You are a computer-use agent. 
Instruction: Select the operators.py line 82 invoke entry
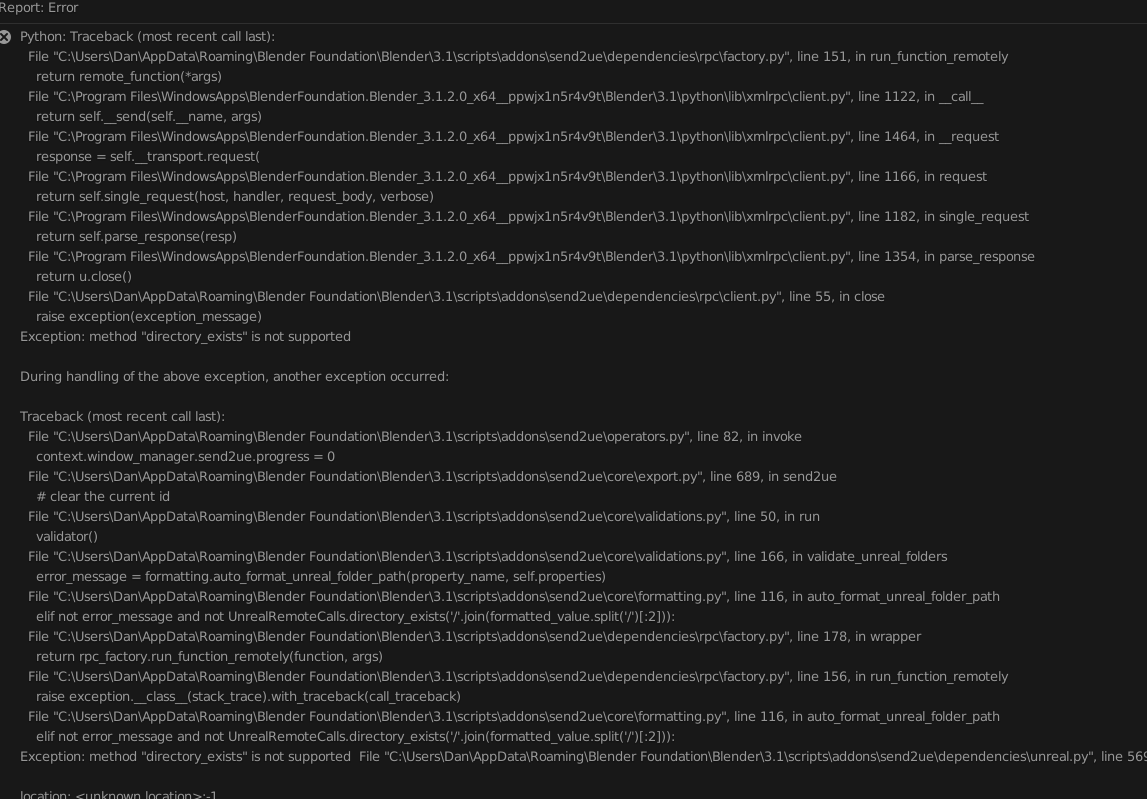[x=415, y=436]
